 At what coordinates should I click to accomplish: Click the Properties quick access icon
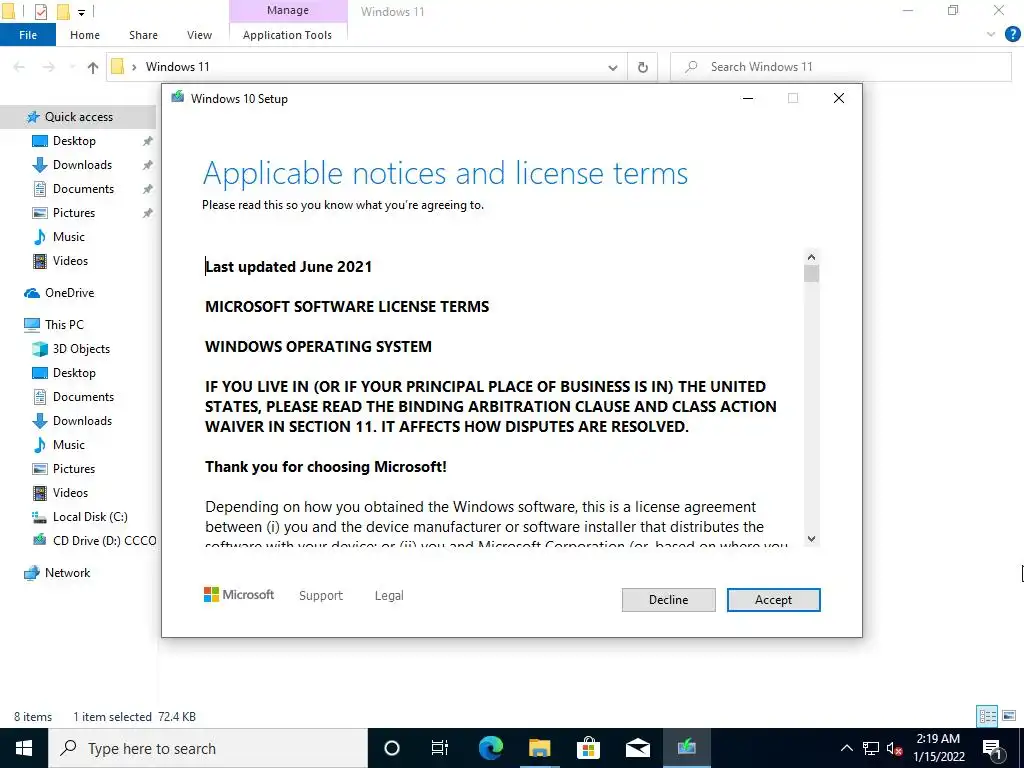coord(40,11)
